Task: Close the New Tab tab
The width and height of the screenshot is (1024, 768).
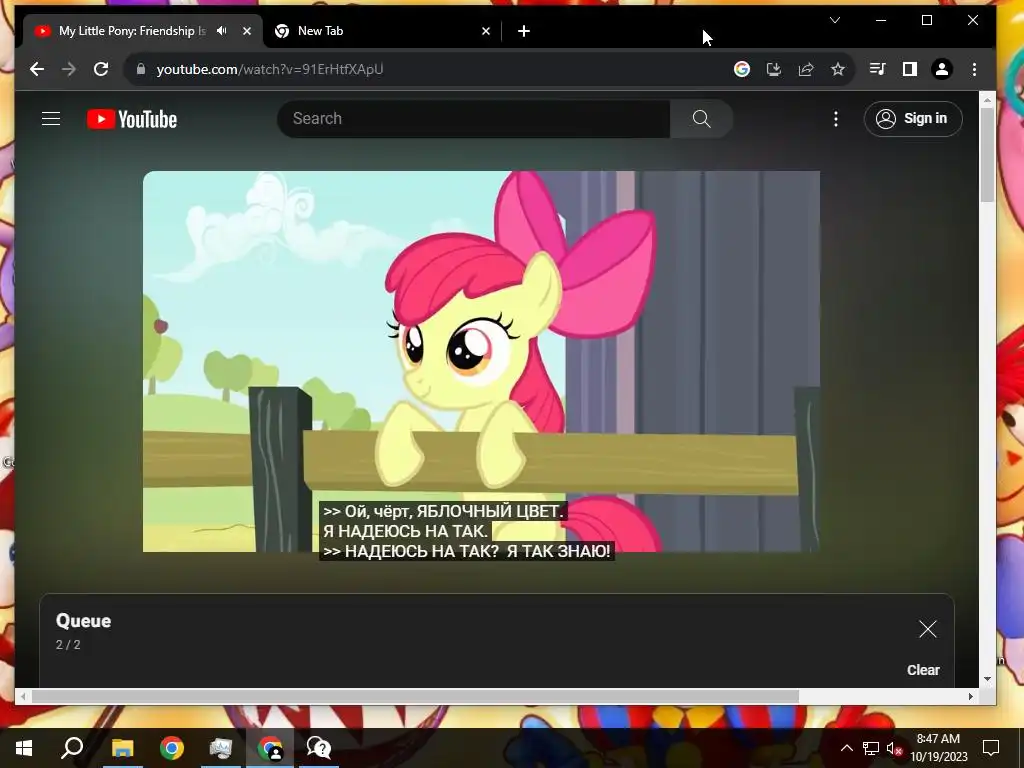Action: click(x=486, y=31)
